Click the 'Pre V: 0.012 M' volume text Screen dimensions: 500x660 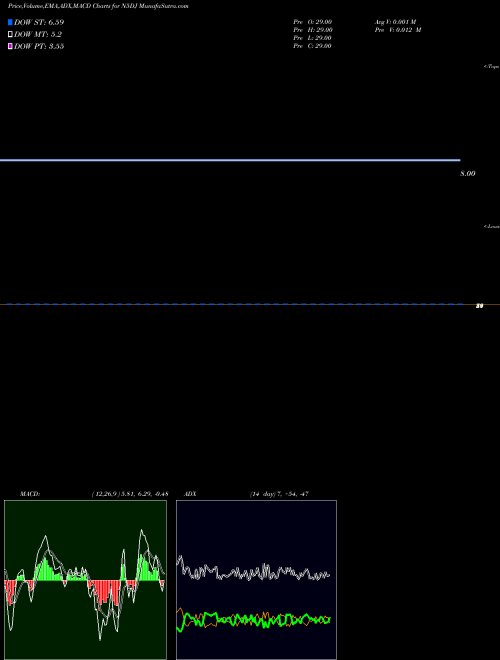398,30
